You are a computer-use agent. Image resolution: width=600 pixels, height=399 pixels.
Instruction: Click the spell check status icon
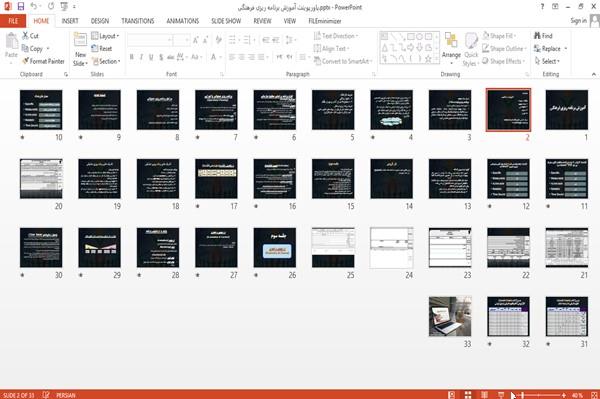(x=46, y=395)
